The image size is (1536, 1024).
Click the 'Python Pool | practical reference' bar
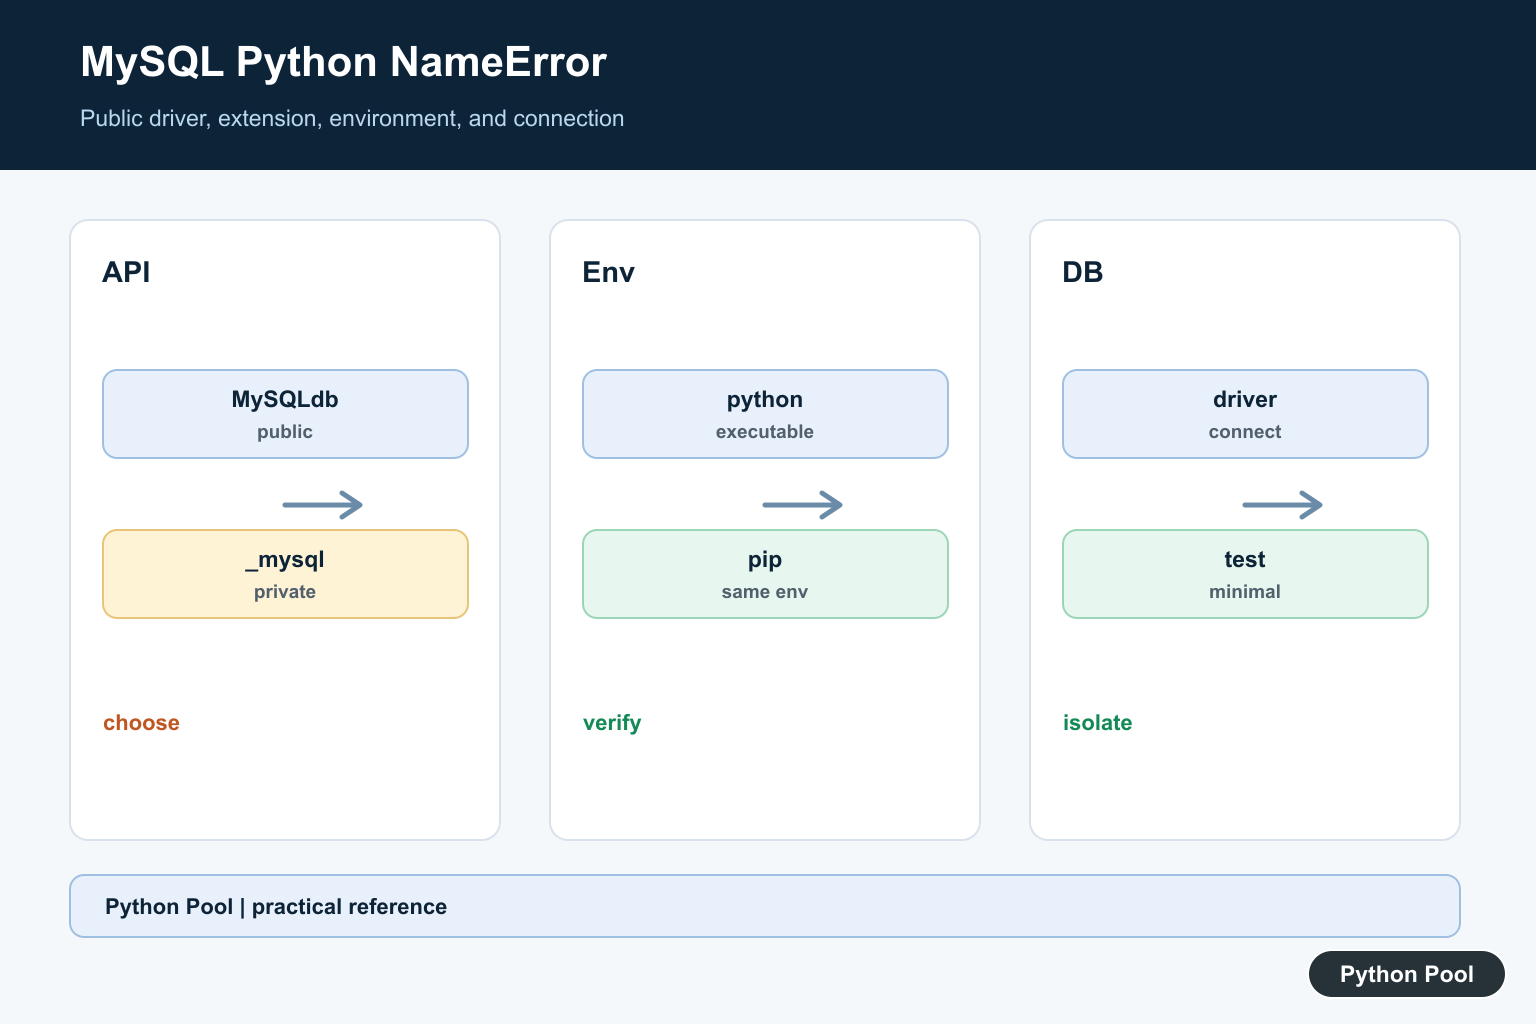click(765, 906)
